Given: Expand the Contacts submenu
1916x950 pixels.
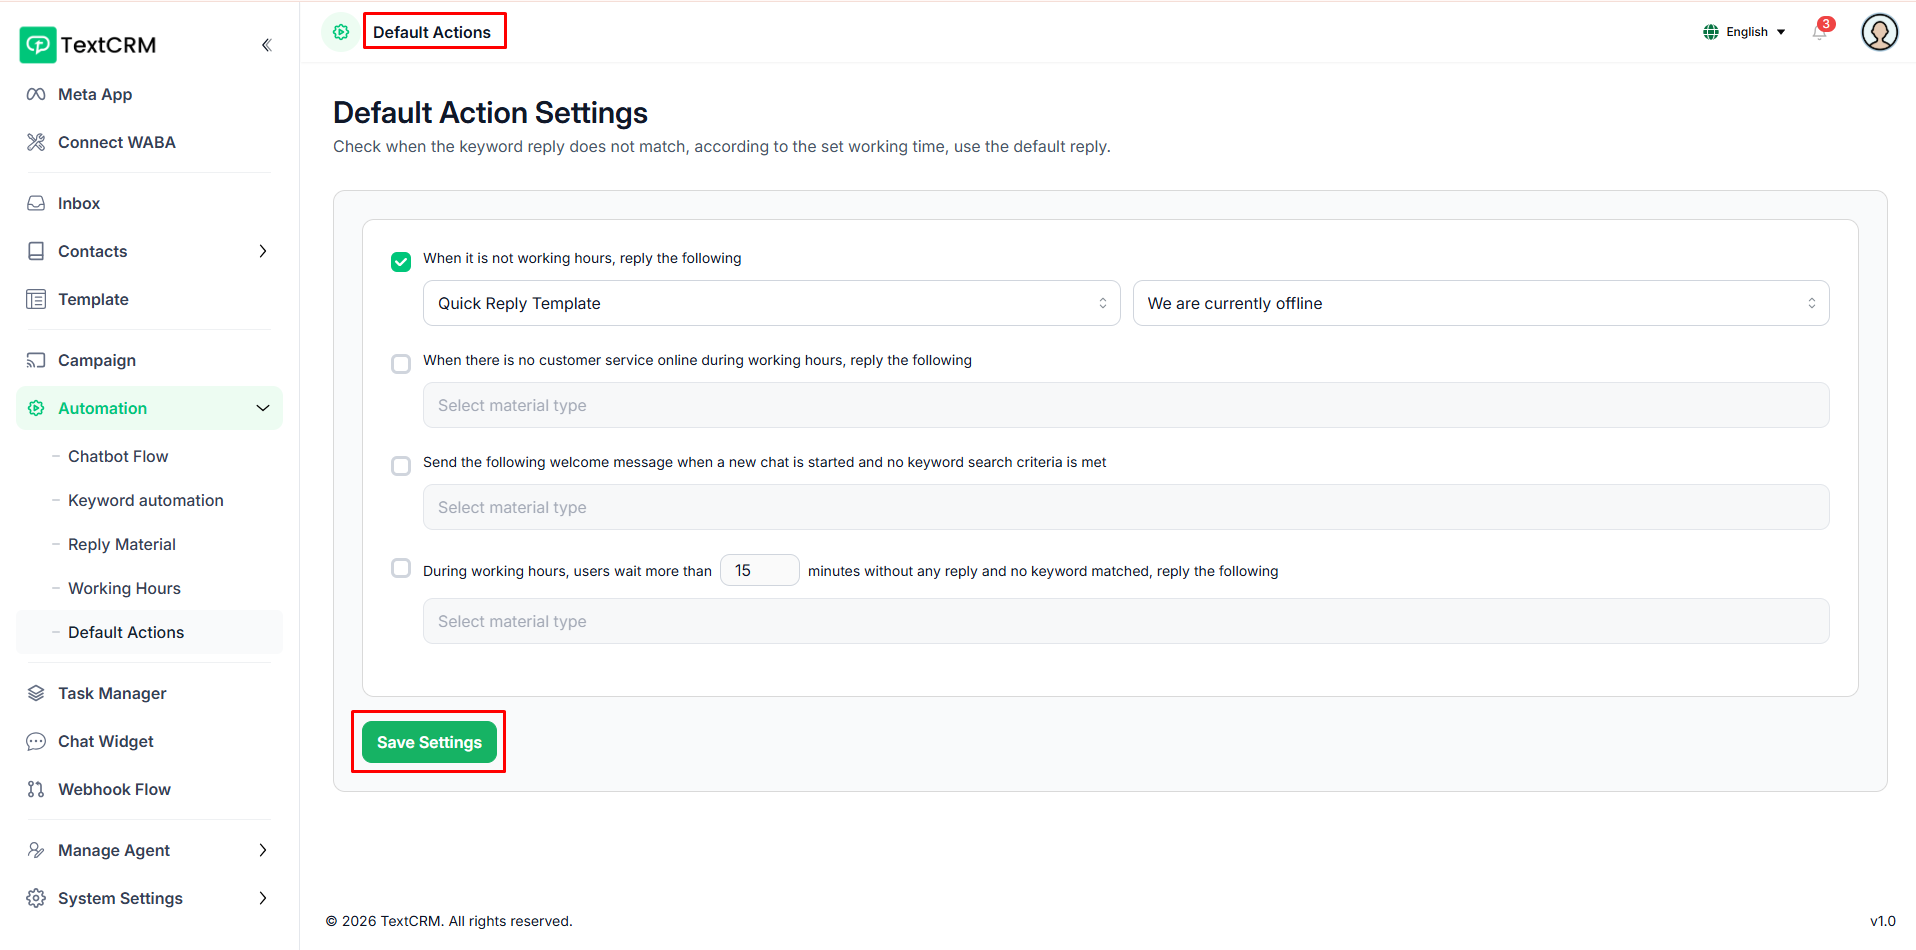Looking at the screenshot, I should coord(263,251).
